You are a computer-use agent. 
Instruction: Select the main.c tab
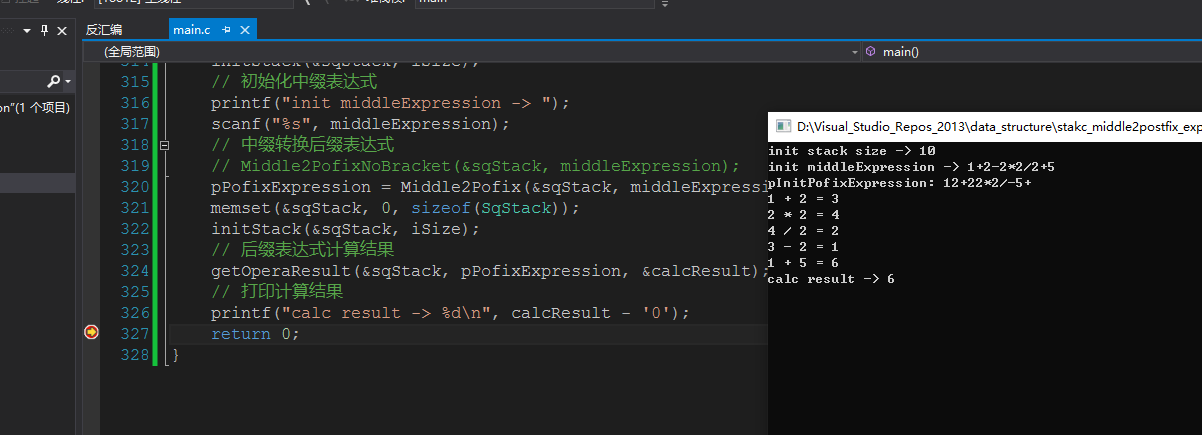(191, 30)
